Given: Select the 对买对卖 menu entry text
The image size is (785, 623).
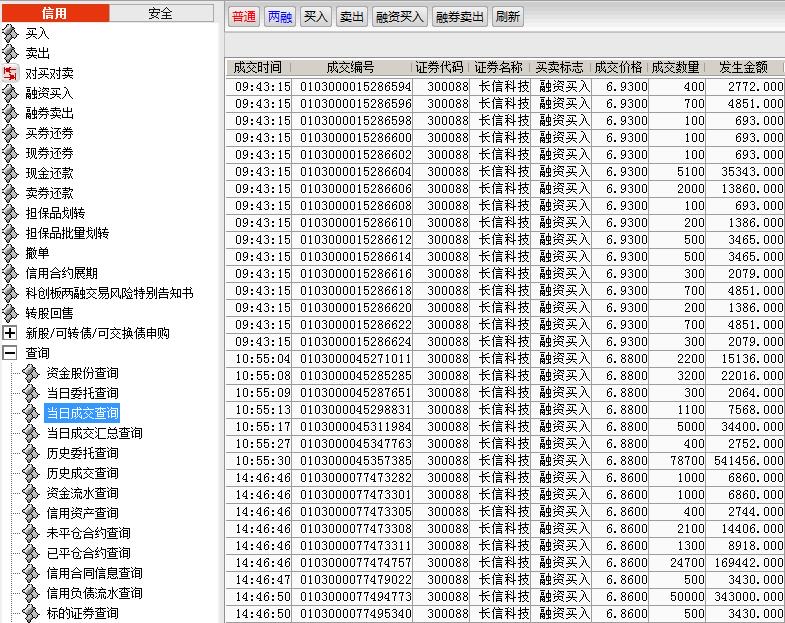Looking at the screenshot, I should tap(50, 74).
